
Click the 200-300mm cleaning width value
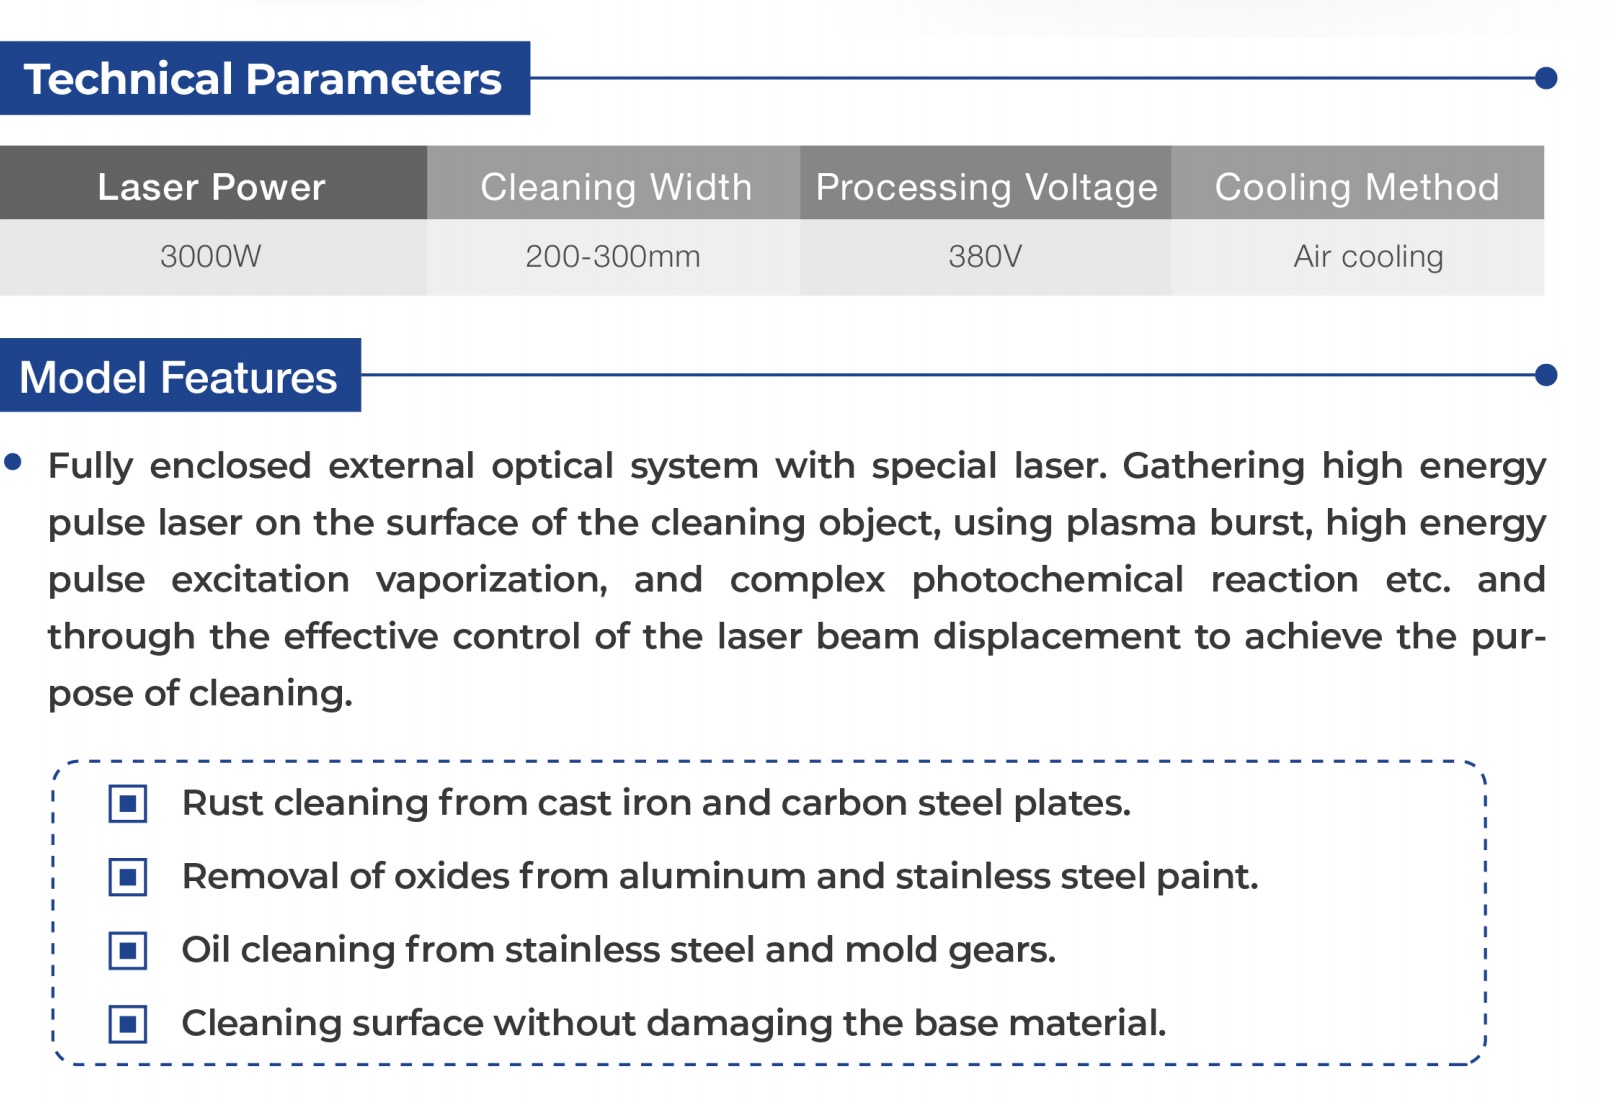(x=613, y=257)
